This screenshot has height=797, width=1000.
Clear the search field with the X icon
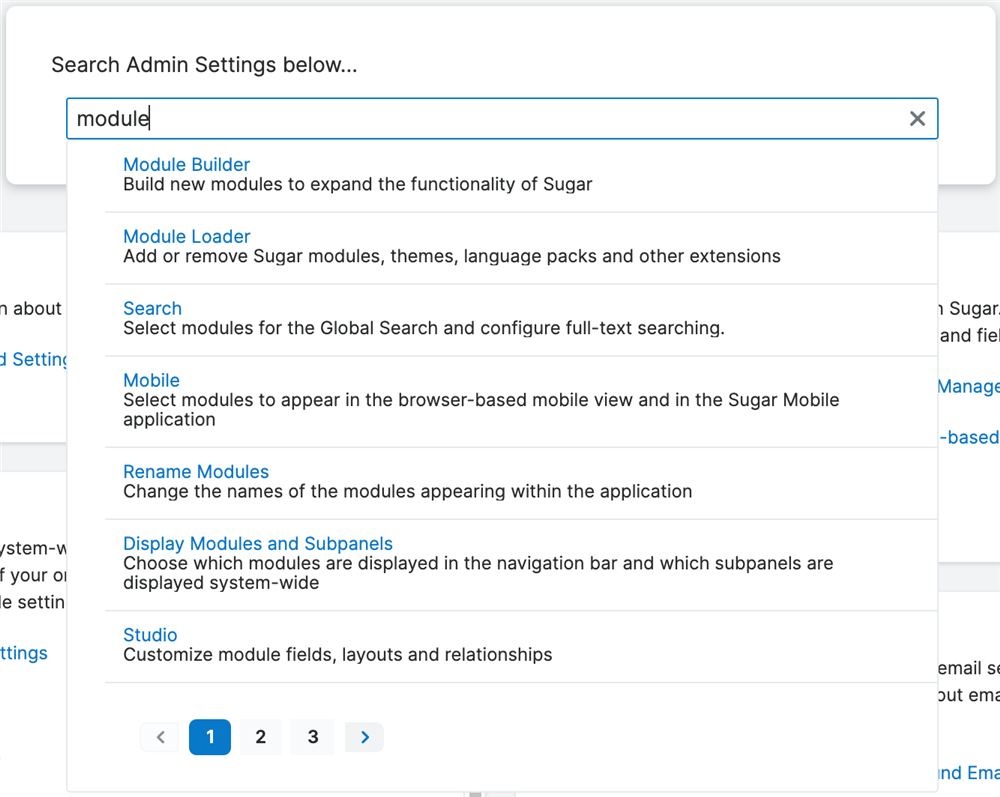917,119
